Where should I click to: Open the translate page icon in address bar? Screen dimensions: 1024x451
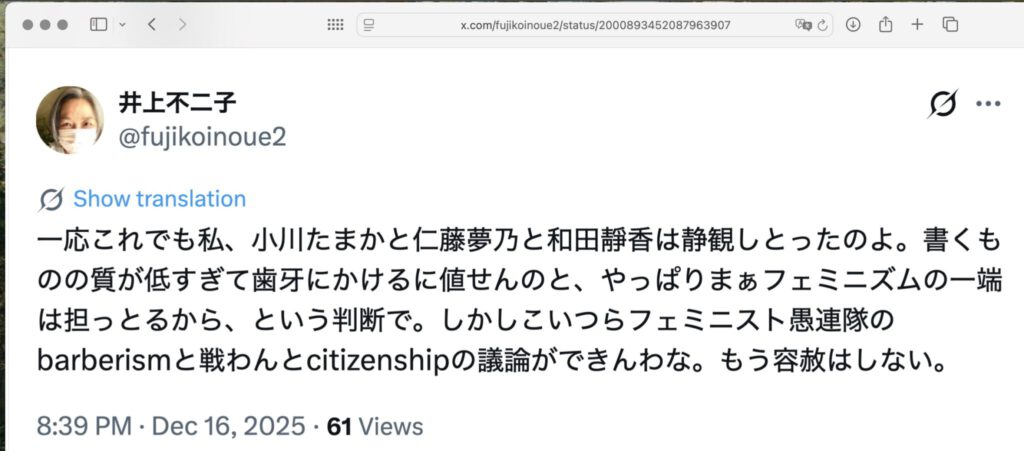click(803, 25)
